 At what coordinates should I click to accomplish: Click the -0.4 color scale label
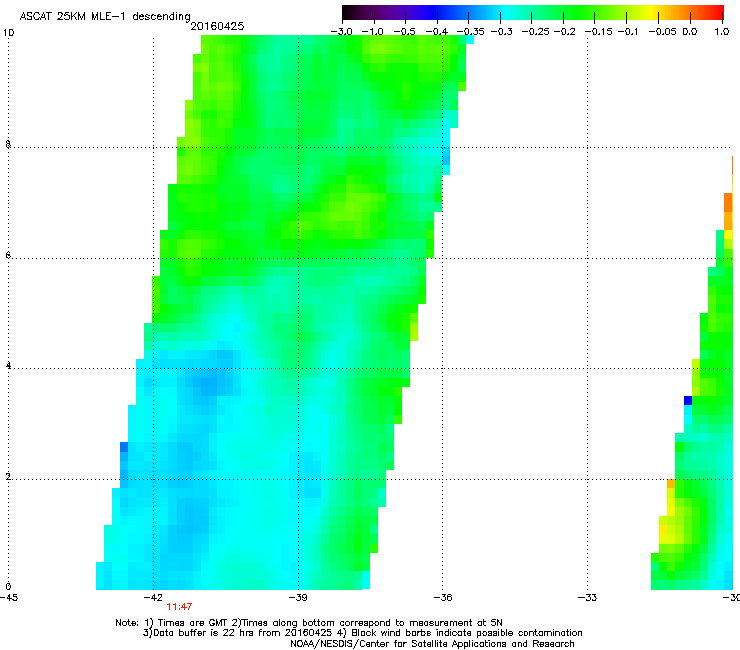pos(437,32)
